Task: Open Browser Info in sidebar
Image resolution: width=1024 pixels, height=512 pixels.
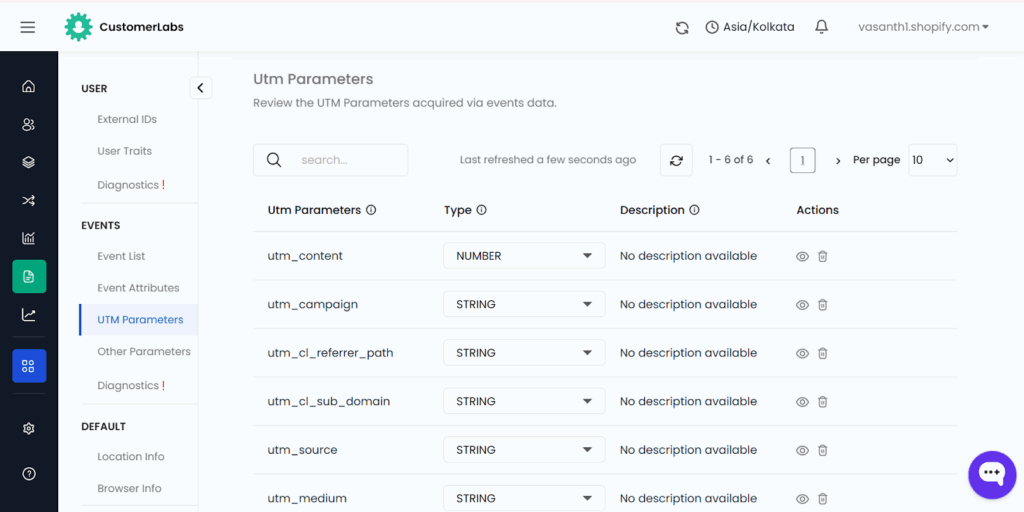Action: tap(129, 488)
